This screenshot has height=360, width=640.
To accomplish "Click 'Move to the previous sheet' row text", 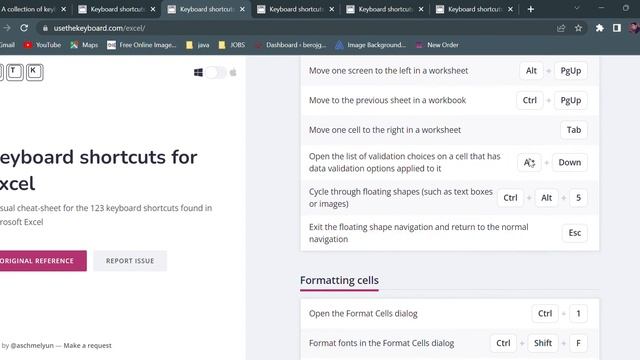I will 387,100.
